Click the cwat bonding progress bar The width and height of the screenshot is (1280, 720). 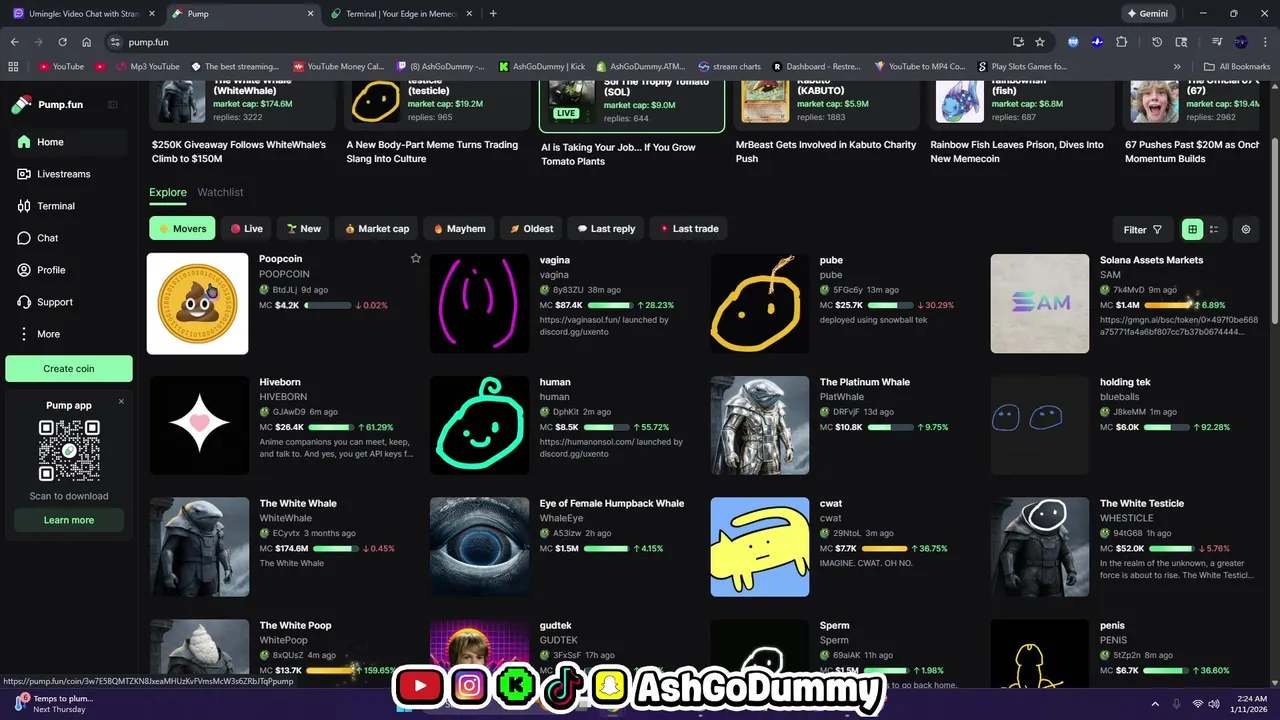[x=887, y=549]
